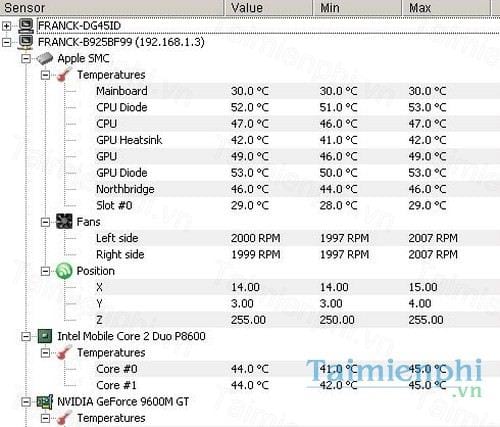Click CPU Diode max value 53.0 °C

point(427,107)
